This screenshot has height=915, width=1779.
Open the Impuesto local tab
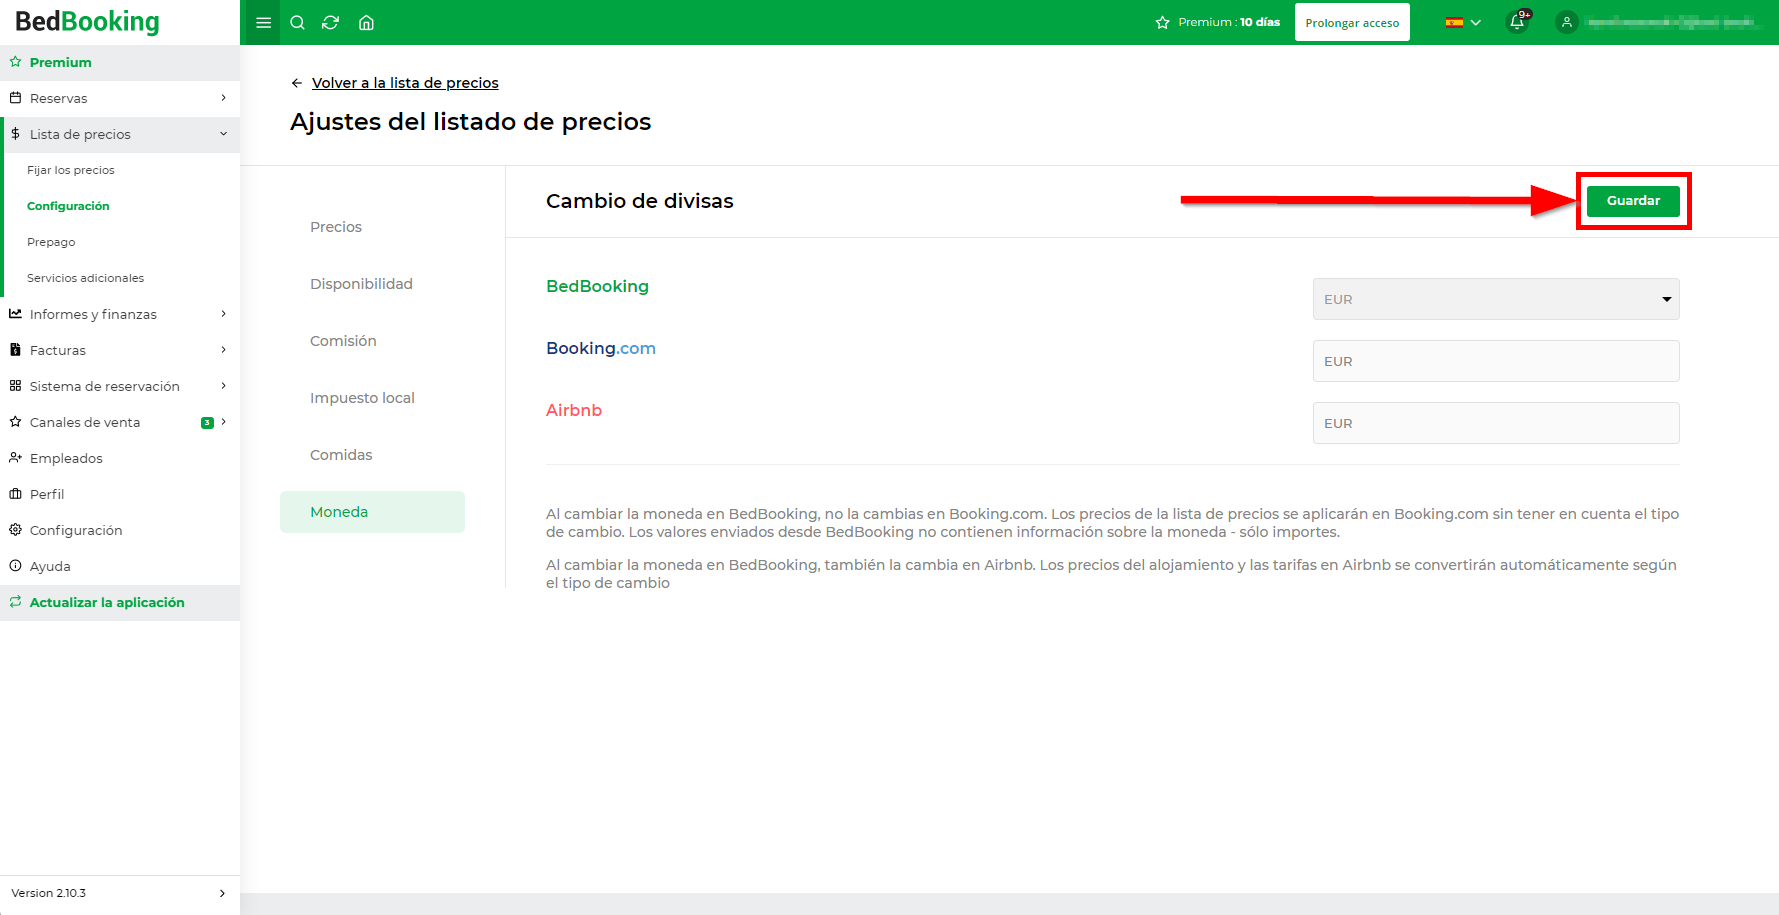coord(362,398)
